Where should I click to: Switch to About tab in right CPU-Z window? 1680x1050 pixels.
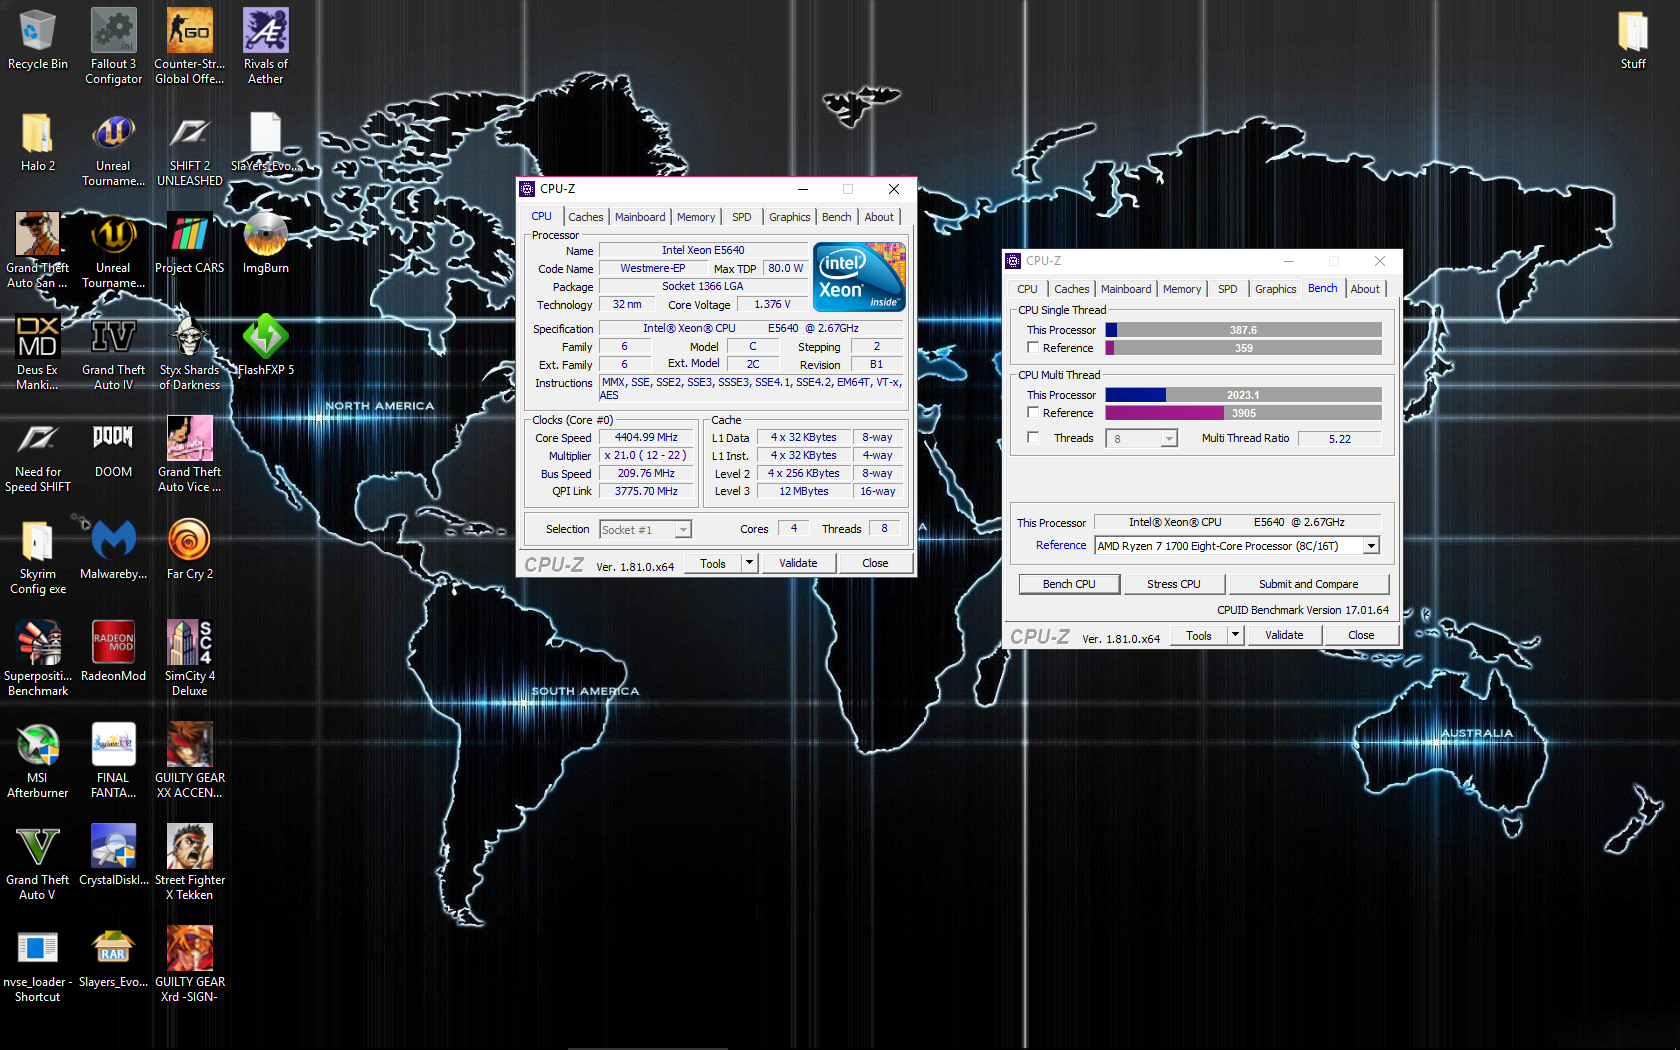point(1365,289)
